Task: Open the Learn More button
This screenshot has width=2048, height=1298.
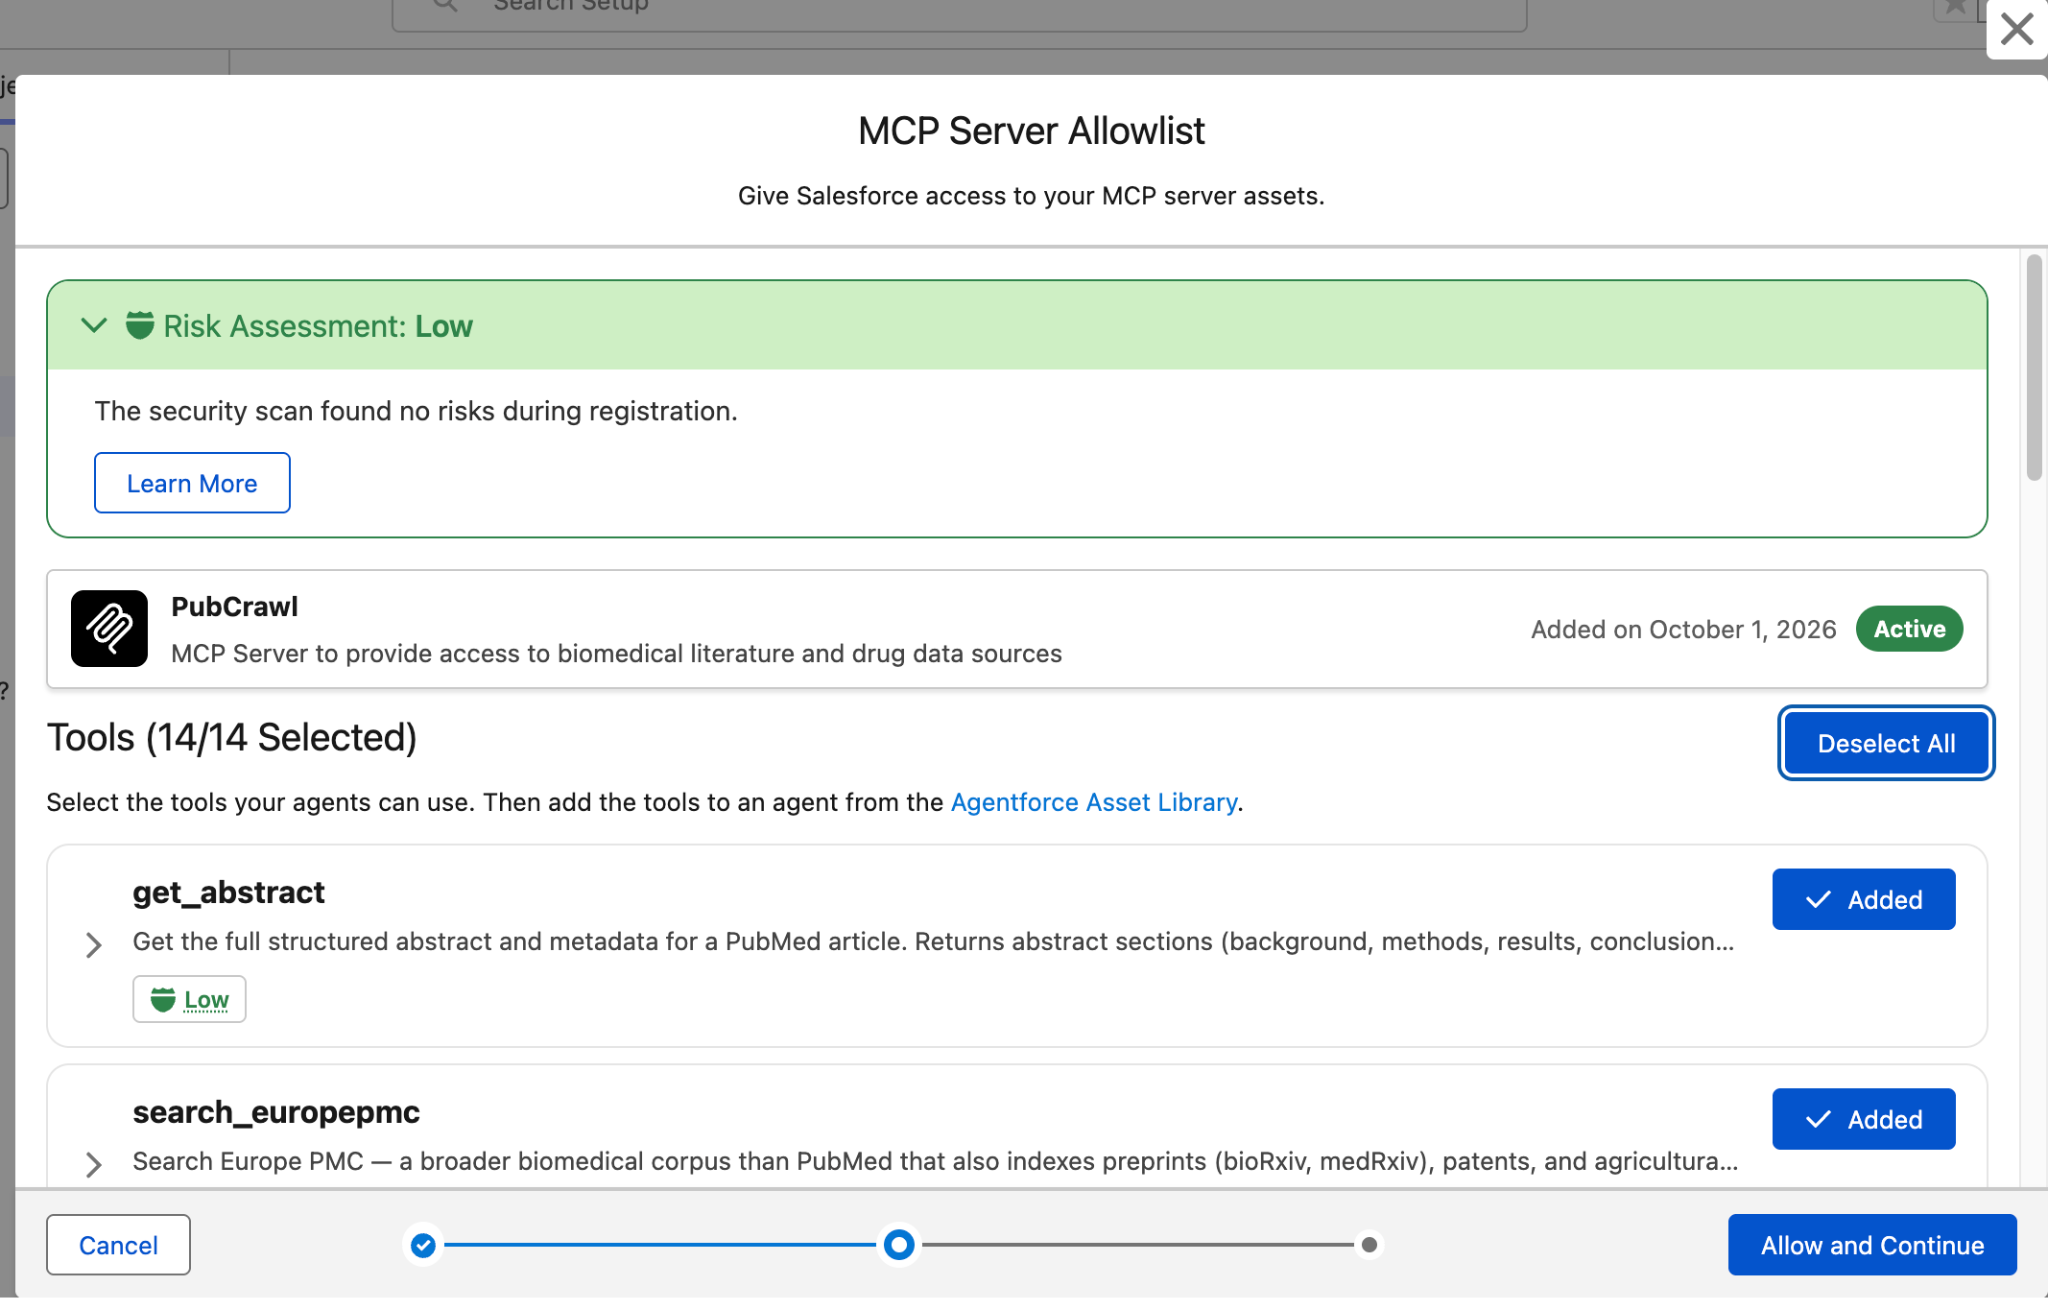Action: point(192,483)
